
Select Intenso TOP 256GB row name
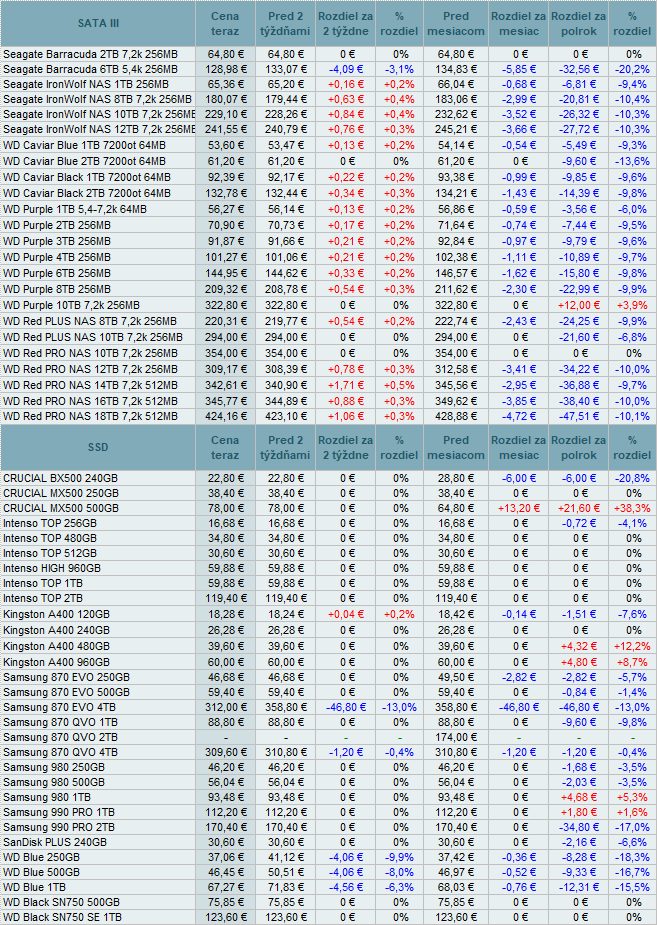pyautogui.click(x=50, y=523)
